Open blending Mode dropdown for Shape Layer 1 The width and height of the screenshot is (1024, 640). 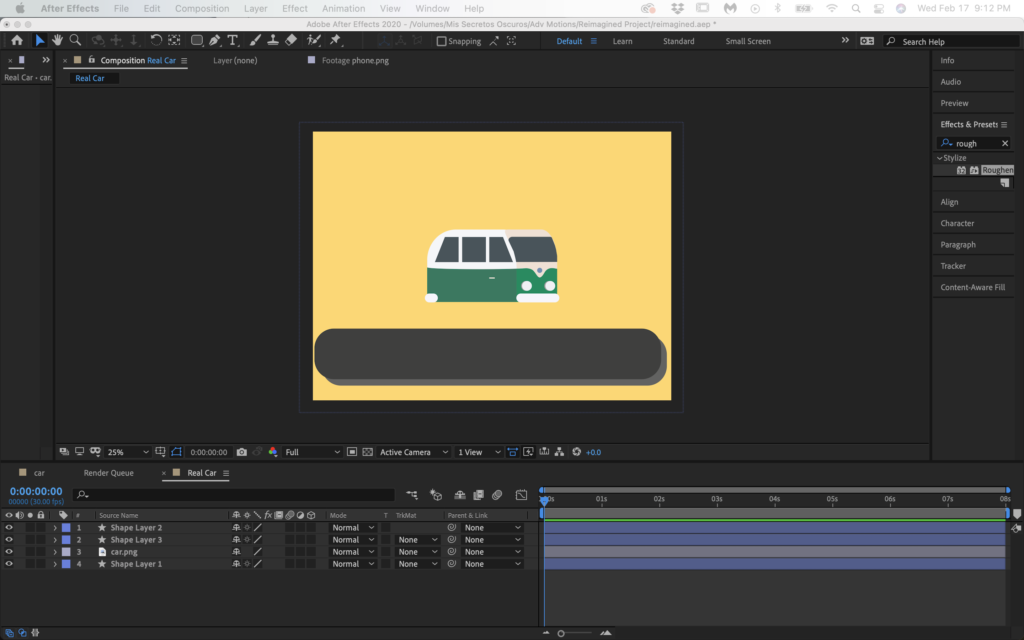click(x=353, y=564)
